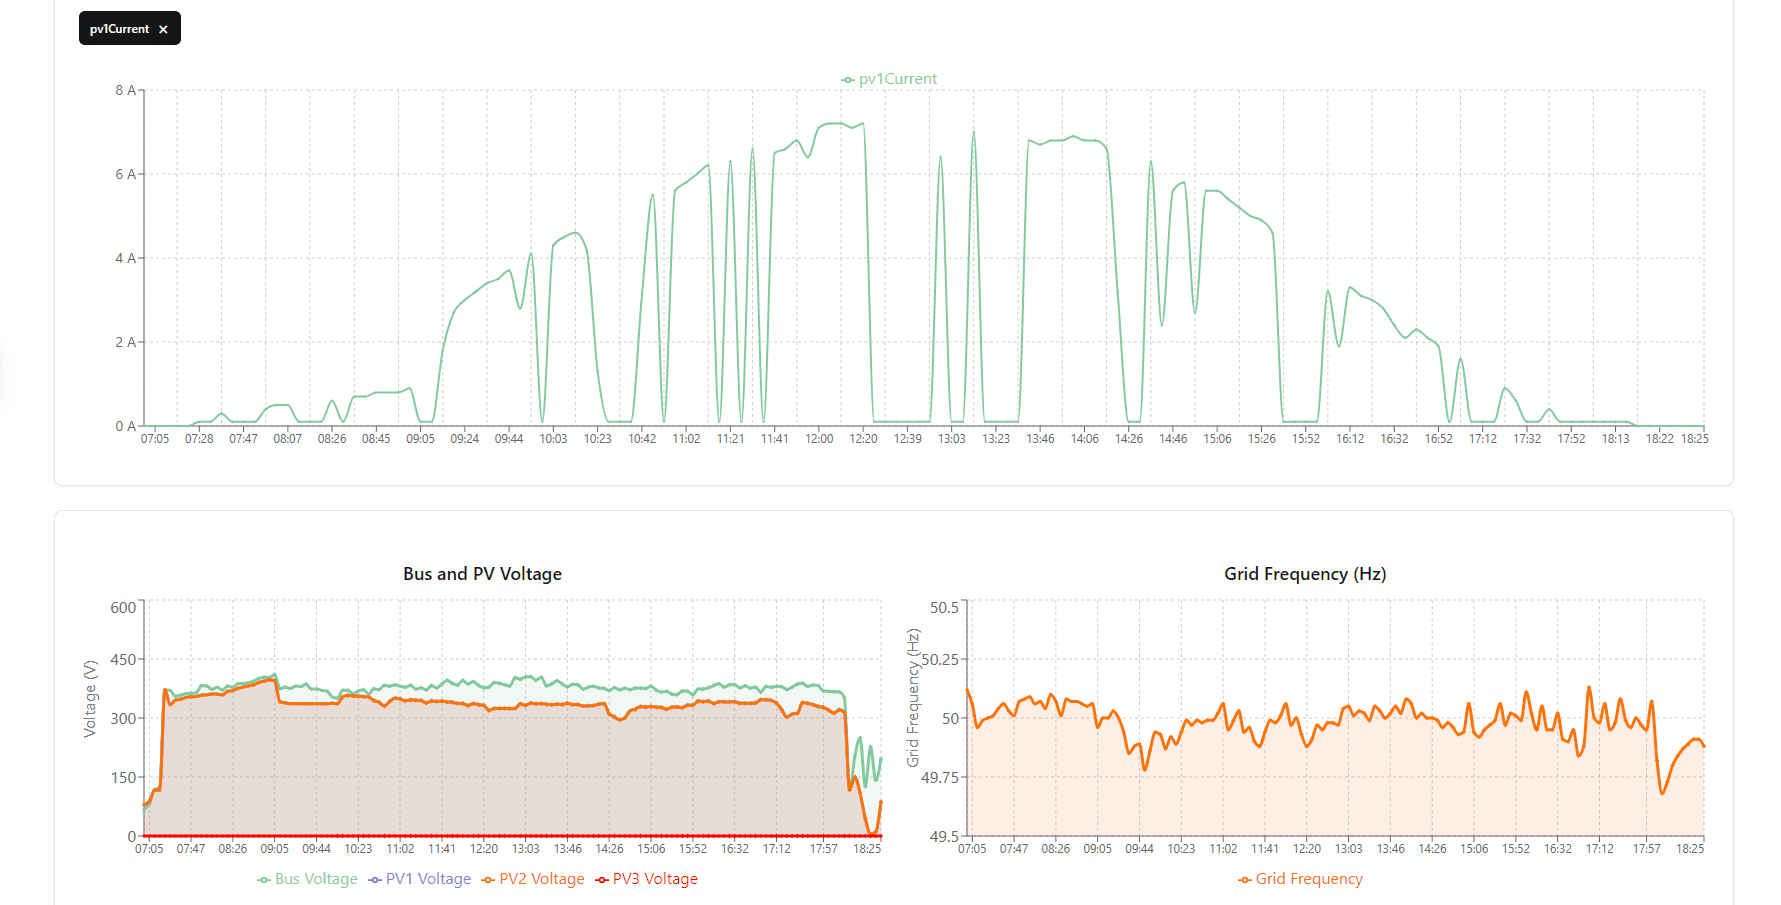1781x905 pixels.
Task: Click the 12:00 tick on pv1Current chart
Action: pos(819,439)
